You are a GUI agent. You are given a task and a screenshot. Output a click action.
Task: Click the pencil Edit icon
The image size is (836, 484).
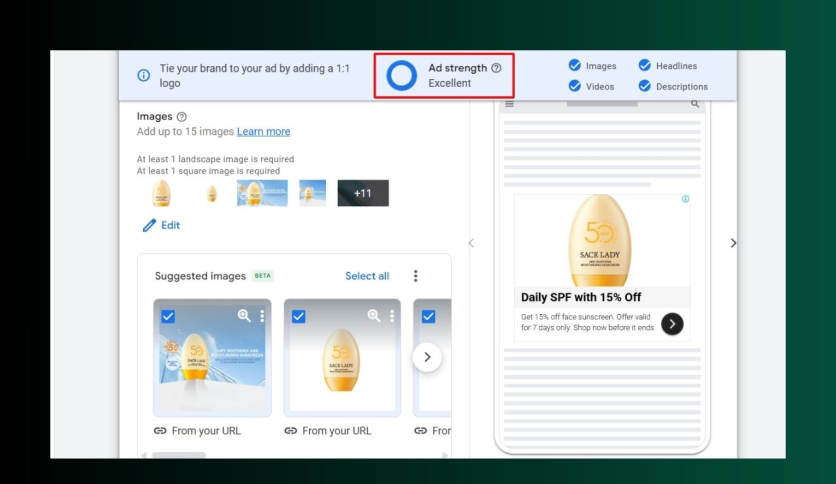(149, 225)
